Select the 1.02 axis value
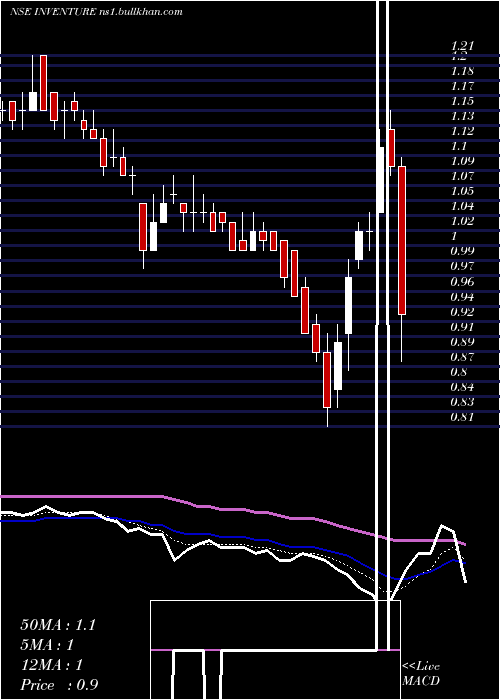Image resolution: width=500 pixels, height=700 pixels. 462,221
